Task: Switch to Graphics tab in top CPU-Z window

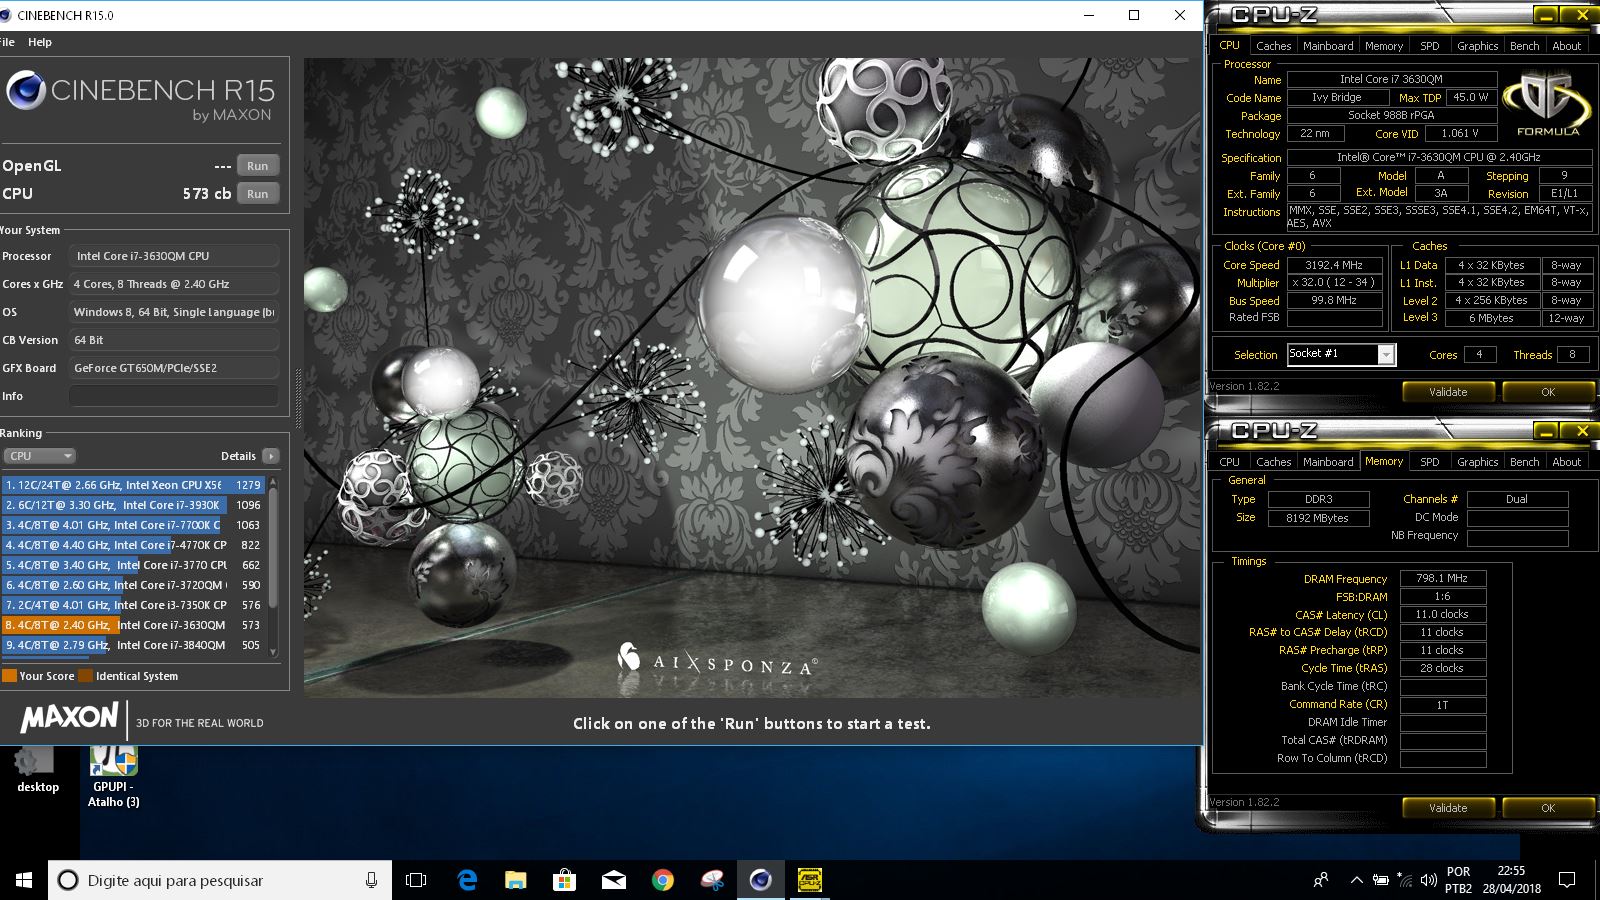Action: pos(1477,46)
